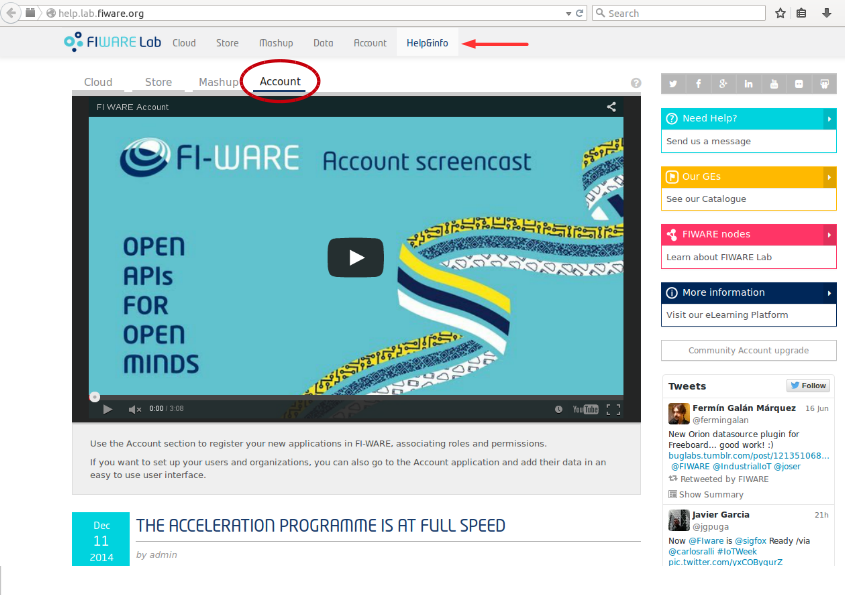845x595 pixels.
Task: Open browser downloads arrow
Action: tap(826, 13)
